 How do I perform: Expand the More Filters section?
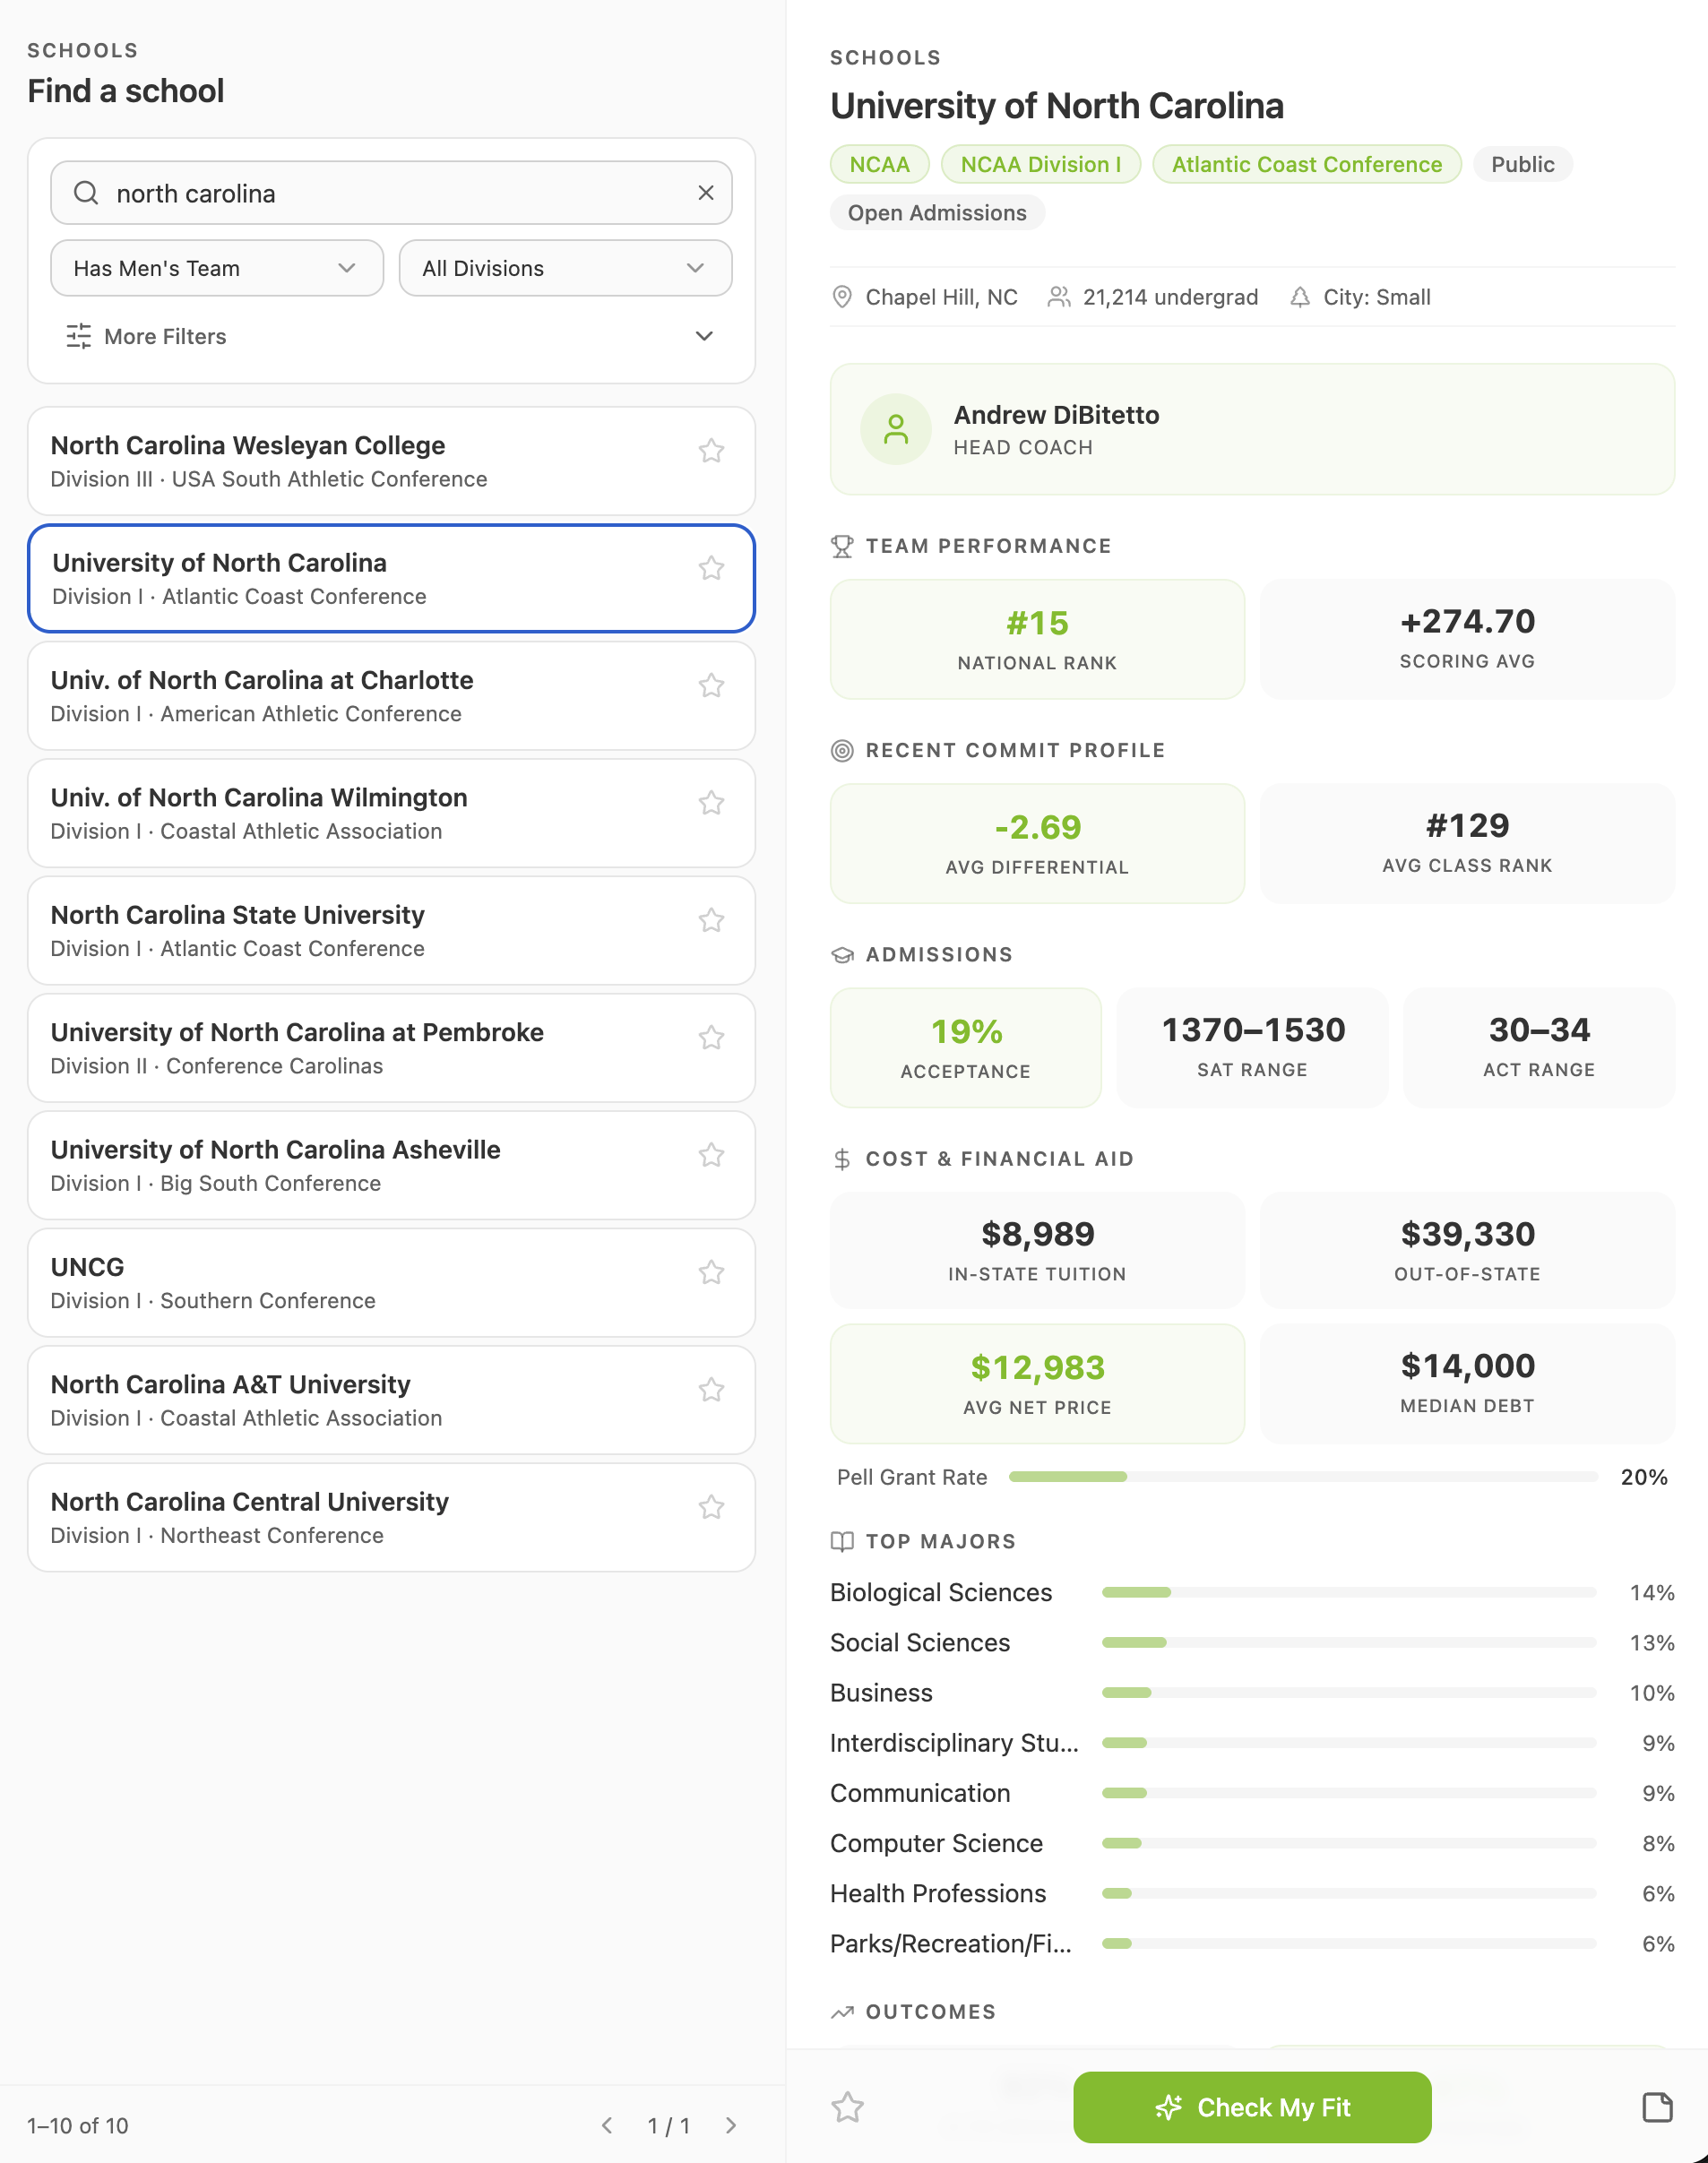[x=391, y=336]
